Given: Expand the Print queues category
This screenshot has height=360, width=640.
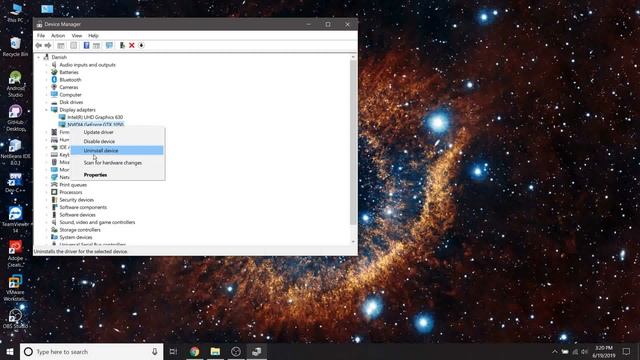Looking at the screenshot, I should 47,184.
